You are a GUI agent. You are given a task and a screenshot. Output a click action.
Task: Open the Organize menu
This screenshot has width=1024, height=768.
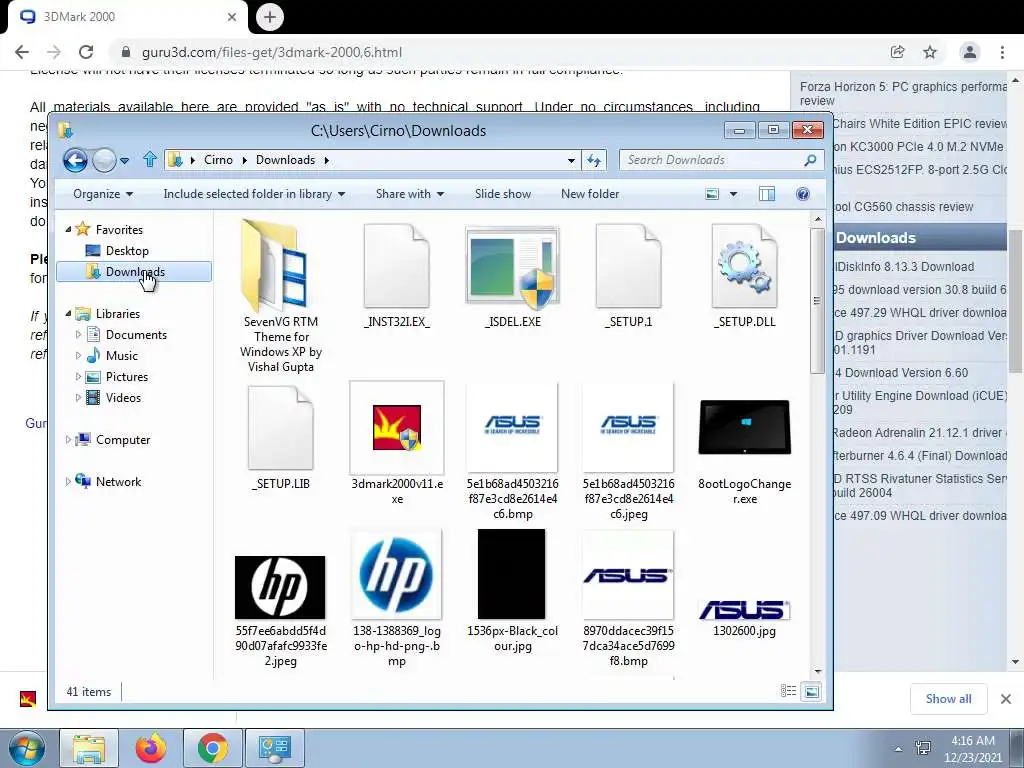103,194
